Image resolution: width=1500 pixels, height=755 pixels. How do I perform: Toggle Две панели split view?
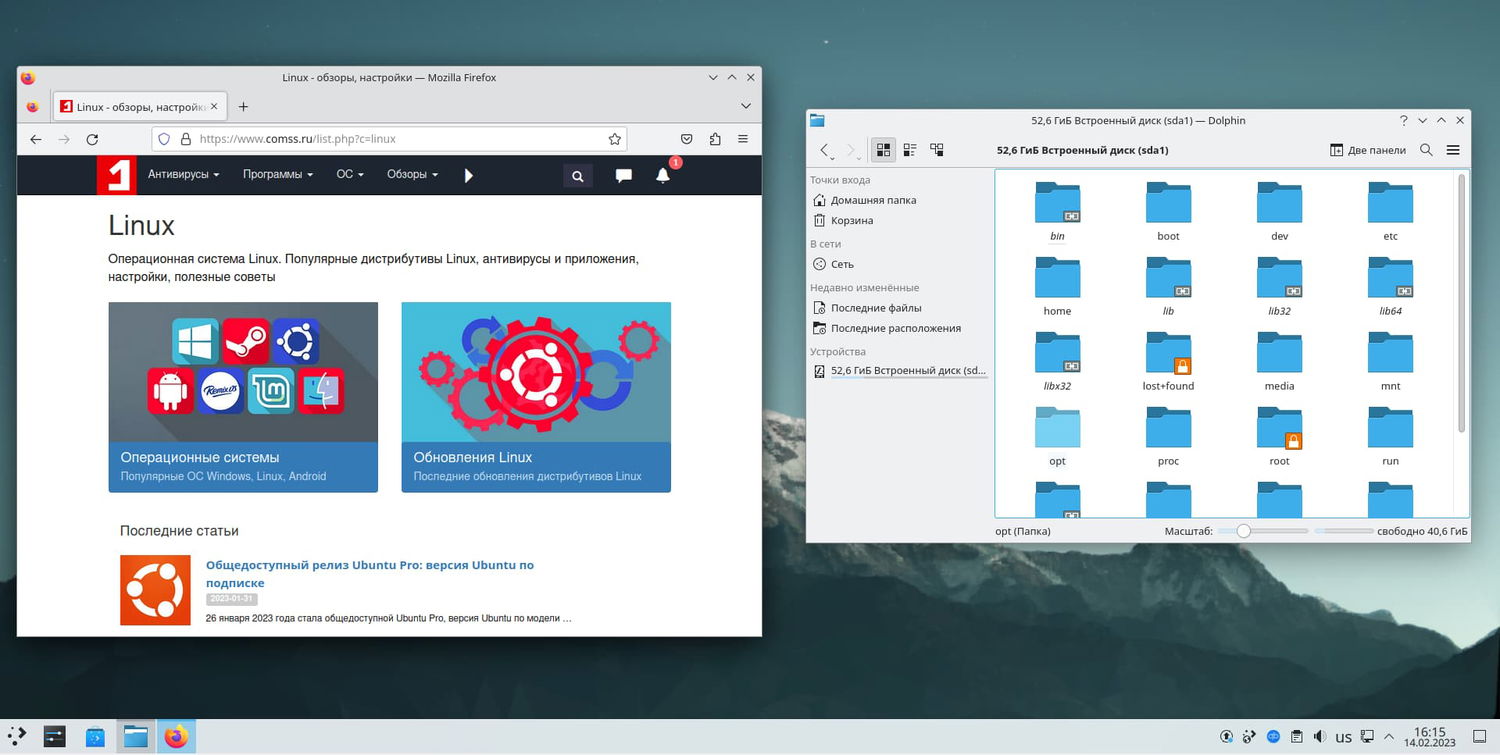tap(1368, 150)
